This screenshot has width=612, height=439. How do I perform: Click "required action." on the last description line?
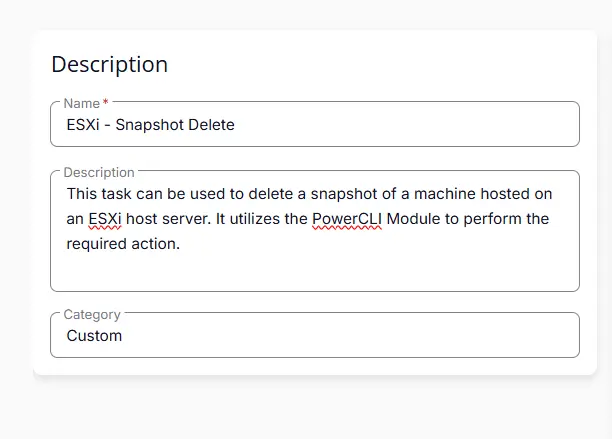123,244
